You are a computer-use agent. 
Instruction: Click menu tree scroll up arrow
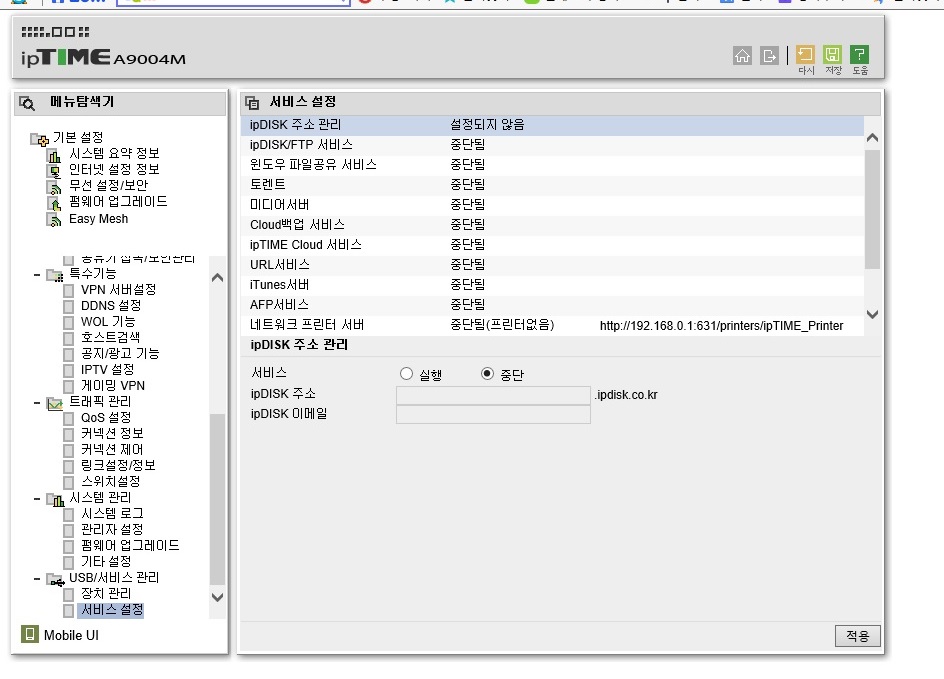(217, 277)
